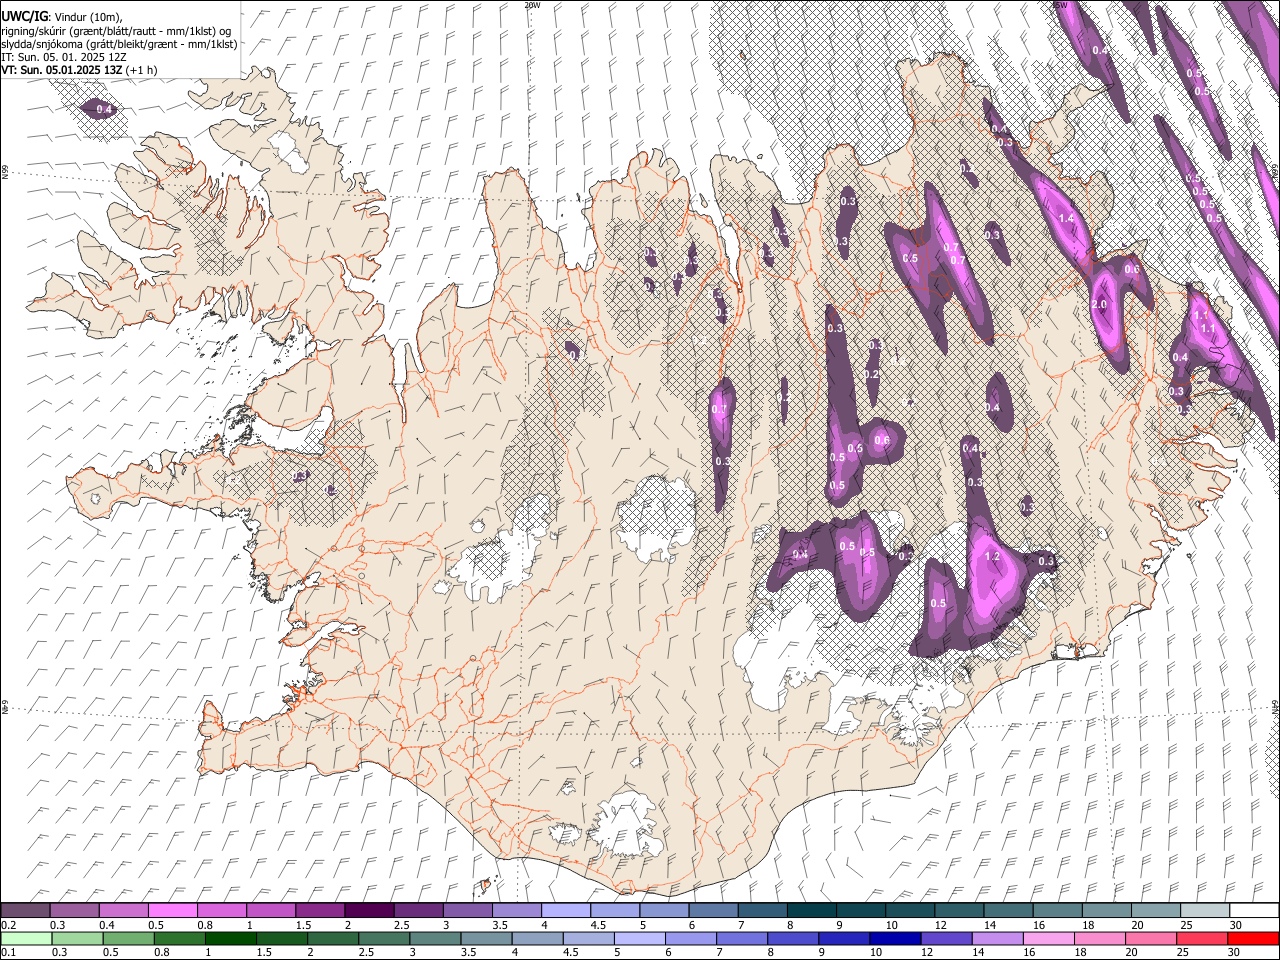
Task: Pick deep blue lower legend swatch starting at 10
Action: coord(894,938)
